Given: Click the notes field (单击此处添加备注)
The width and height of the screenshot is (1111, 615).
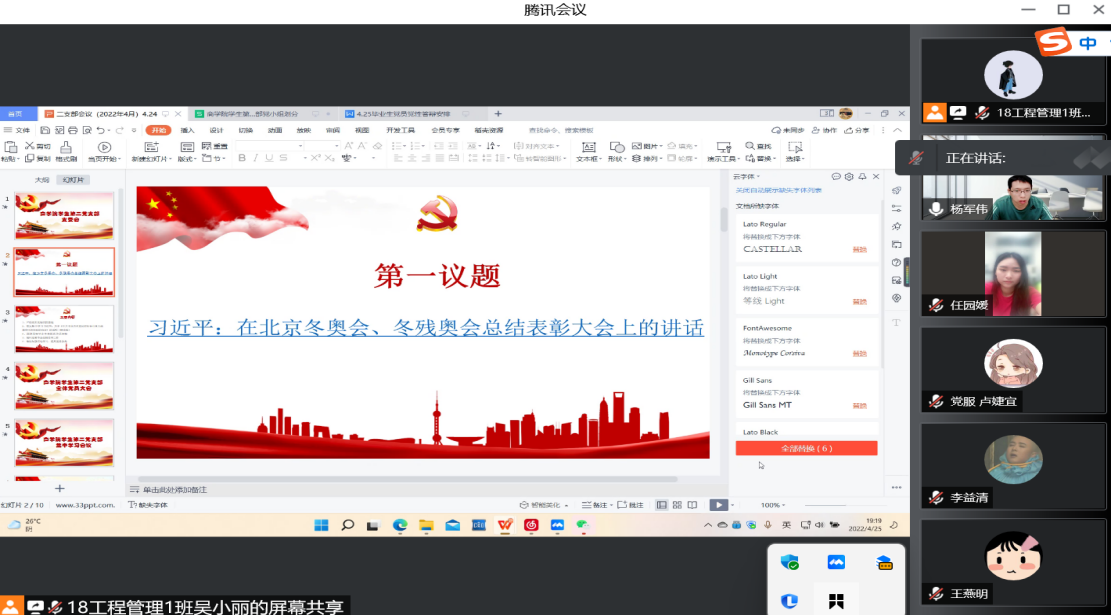Looking at the screenshot, I should coord(175,490).
